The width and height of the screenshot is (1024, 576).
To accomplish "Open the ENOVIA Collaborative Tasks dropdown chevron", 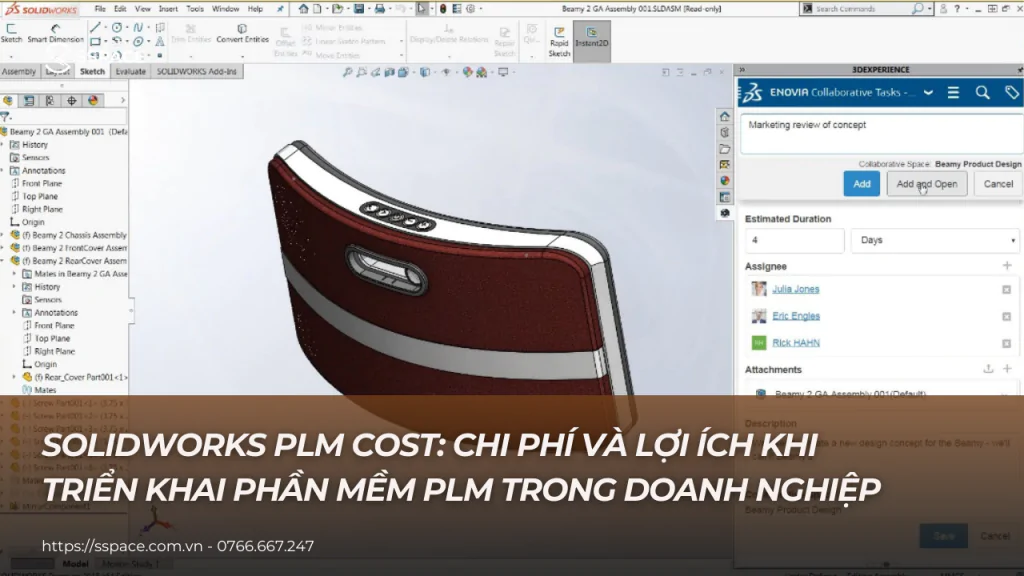I will click(x=928, y=93).
